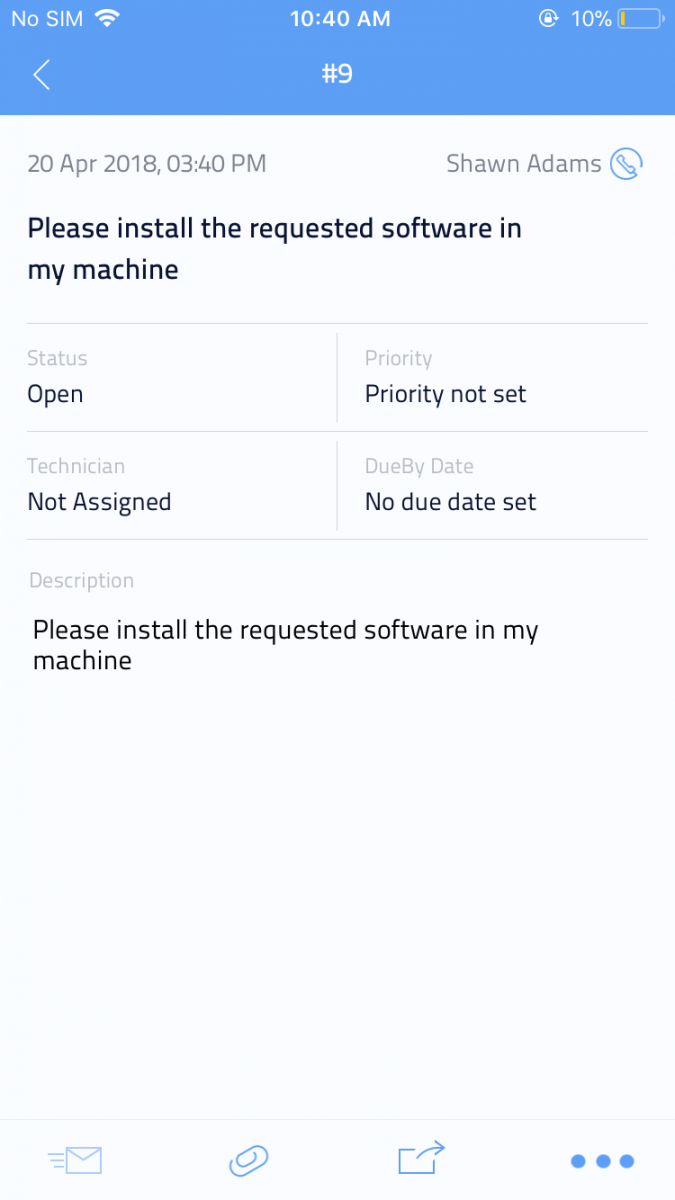This screenshot has width=675, height=1200.
Task: Tap the description body text
Action: pyautogui.click(x=285, y=645)
